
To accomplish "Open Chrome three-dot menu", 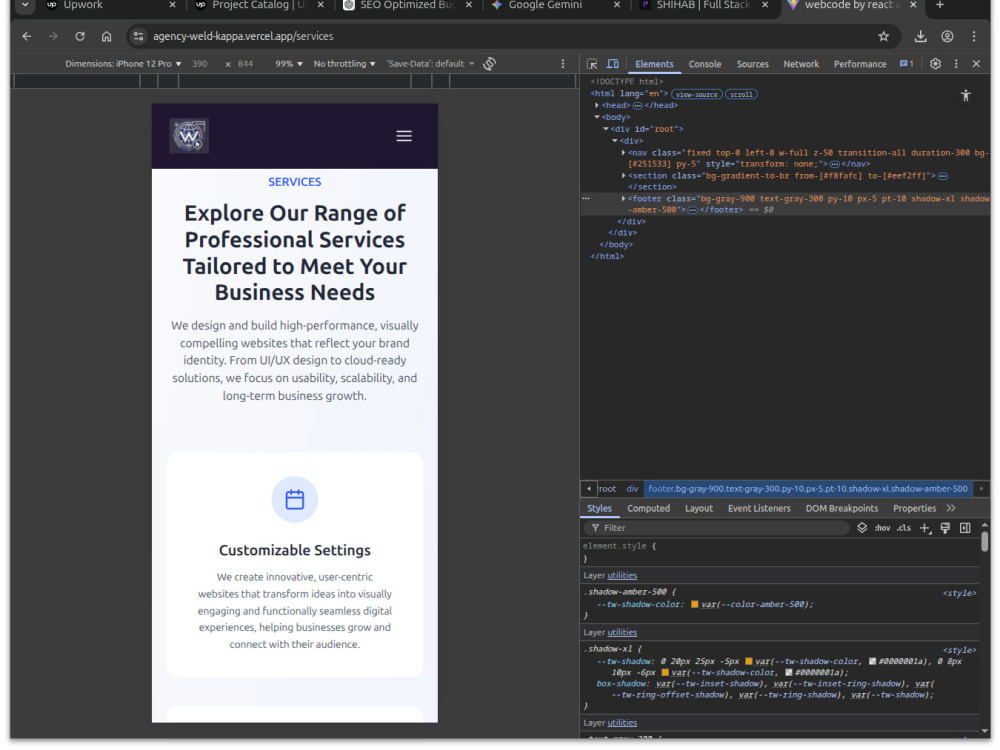I will point(974,36).
